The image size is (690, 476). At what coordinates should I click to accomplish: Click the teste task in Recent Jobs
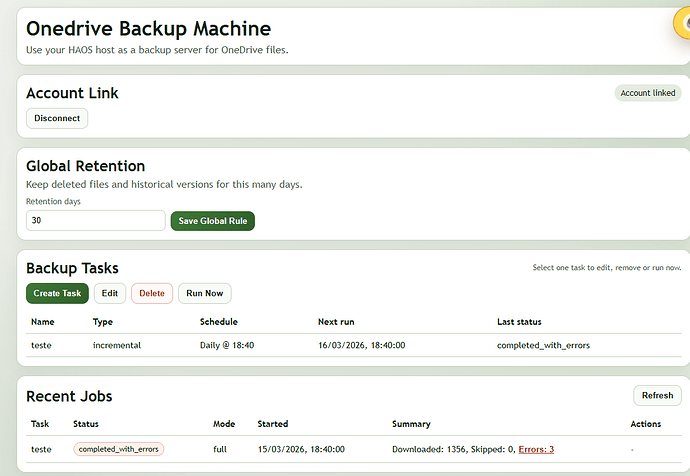[x=41, y=449]
